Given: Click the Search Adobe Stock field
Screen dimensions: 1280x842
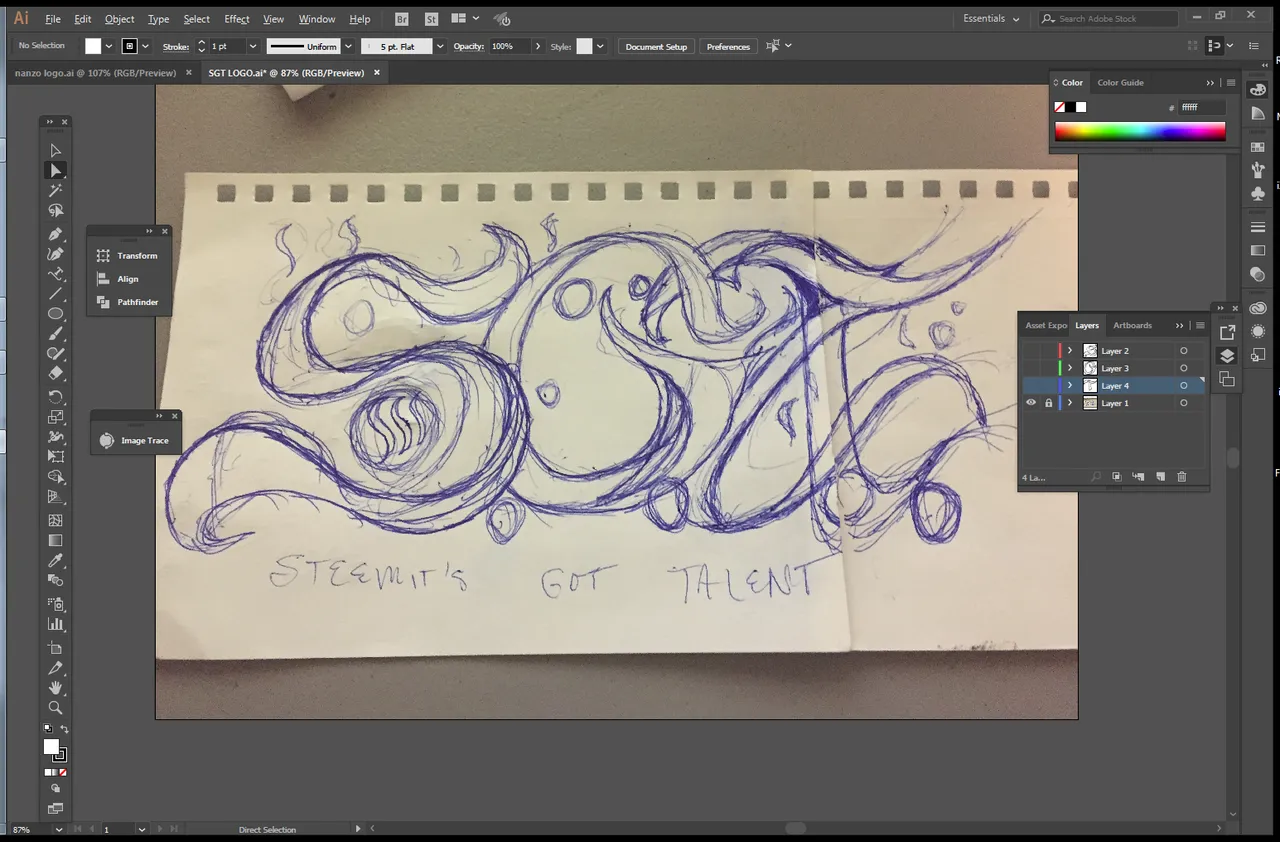Looking at the screenshot, I should [x=1108, y=19].
